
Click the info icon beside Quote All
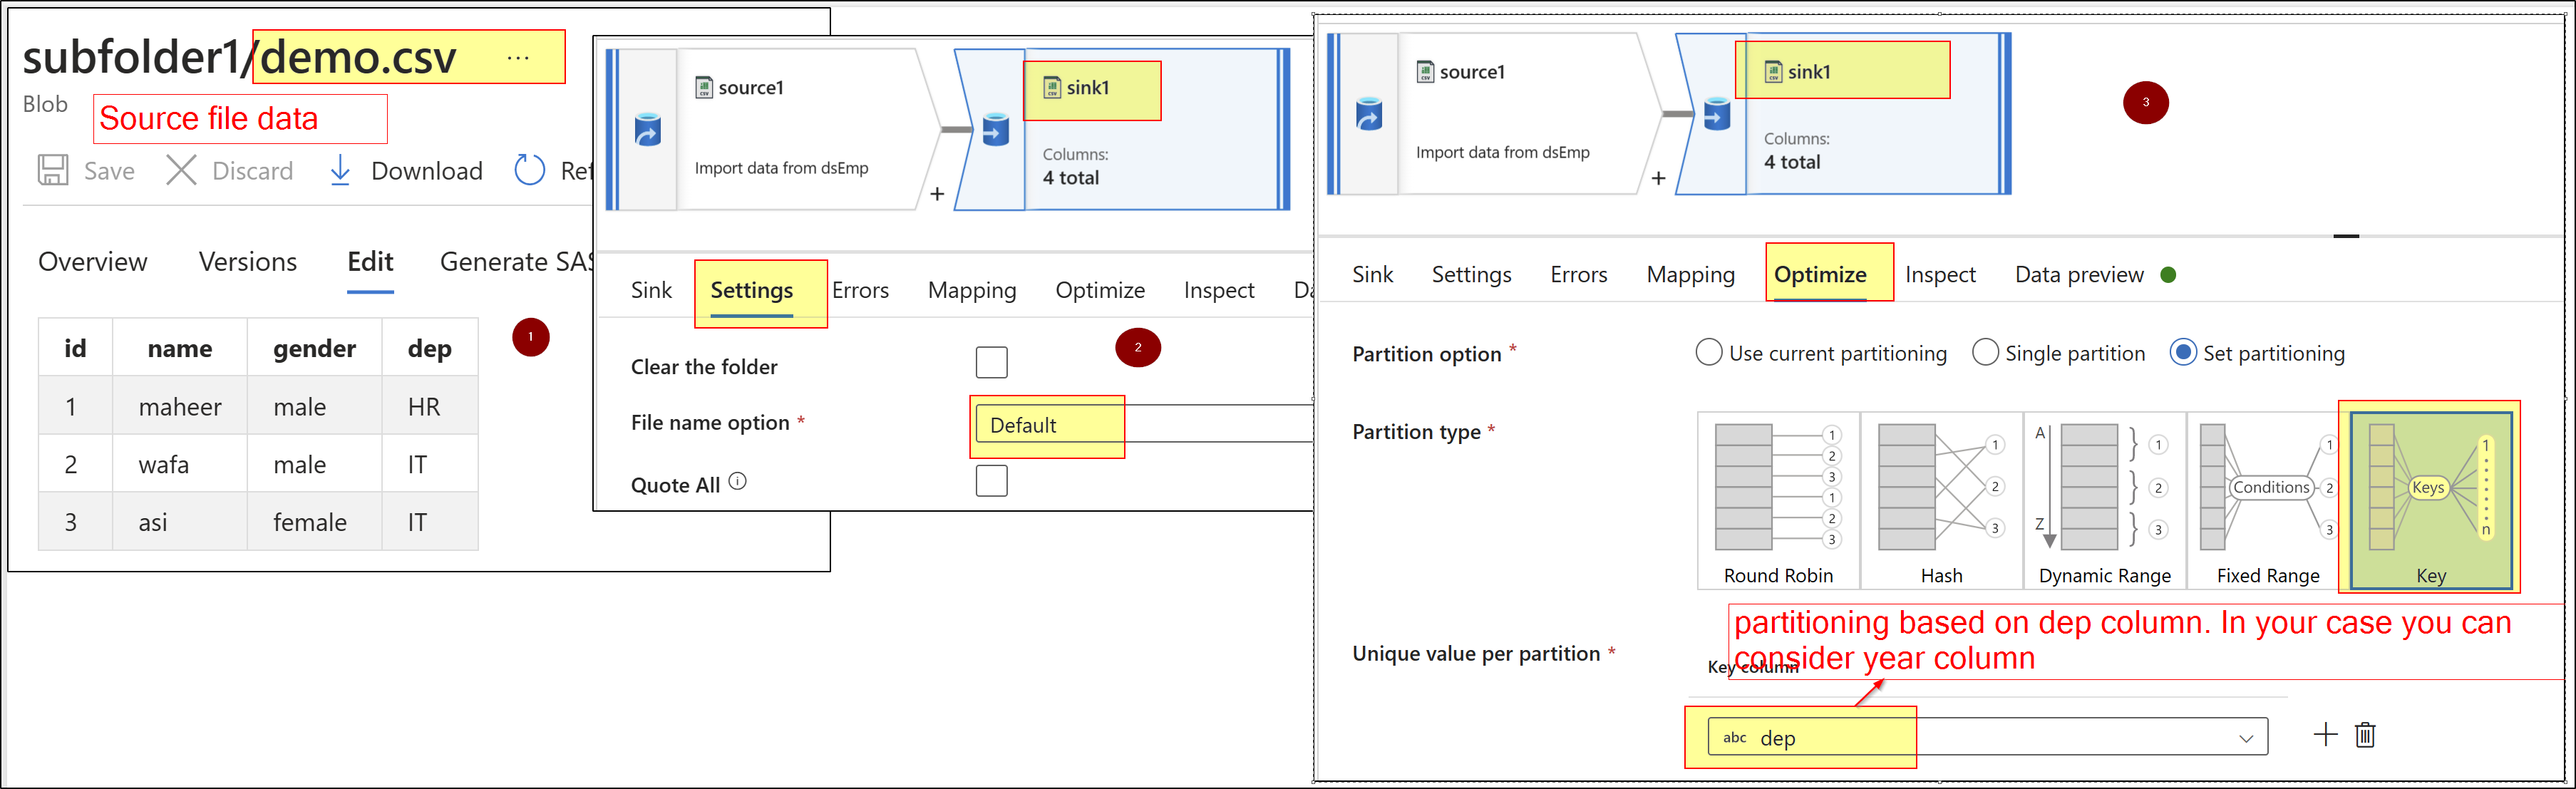click(738, 481)
